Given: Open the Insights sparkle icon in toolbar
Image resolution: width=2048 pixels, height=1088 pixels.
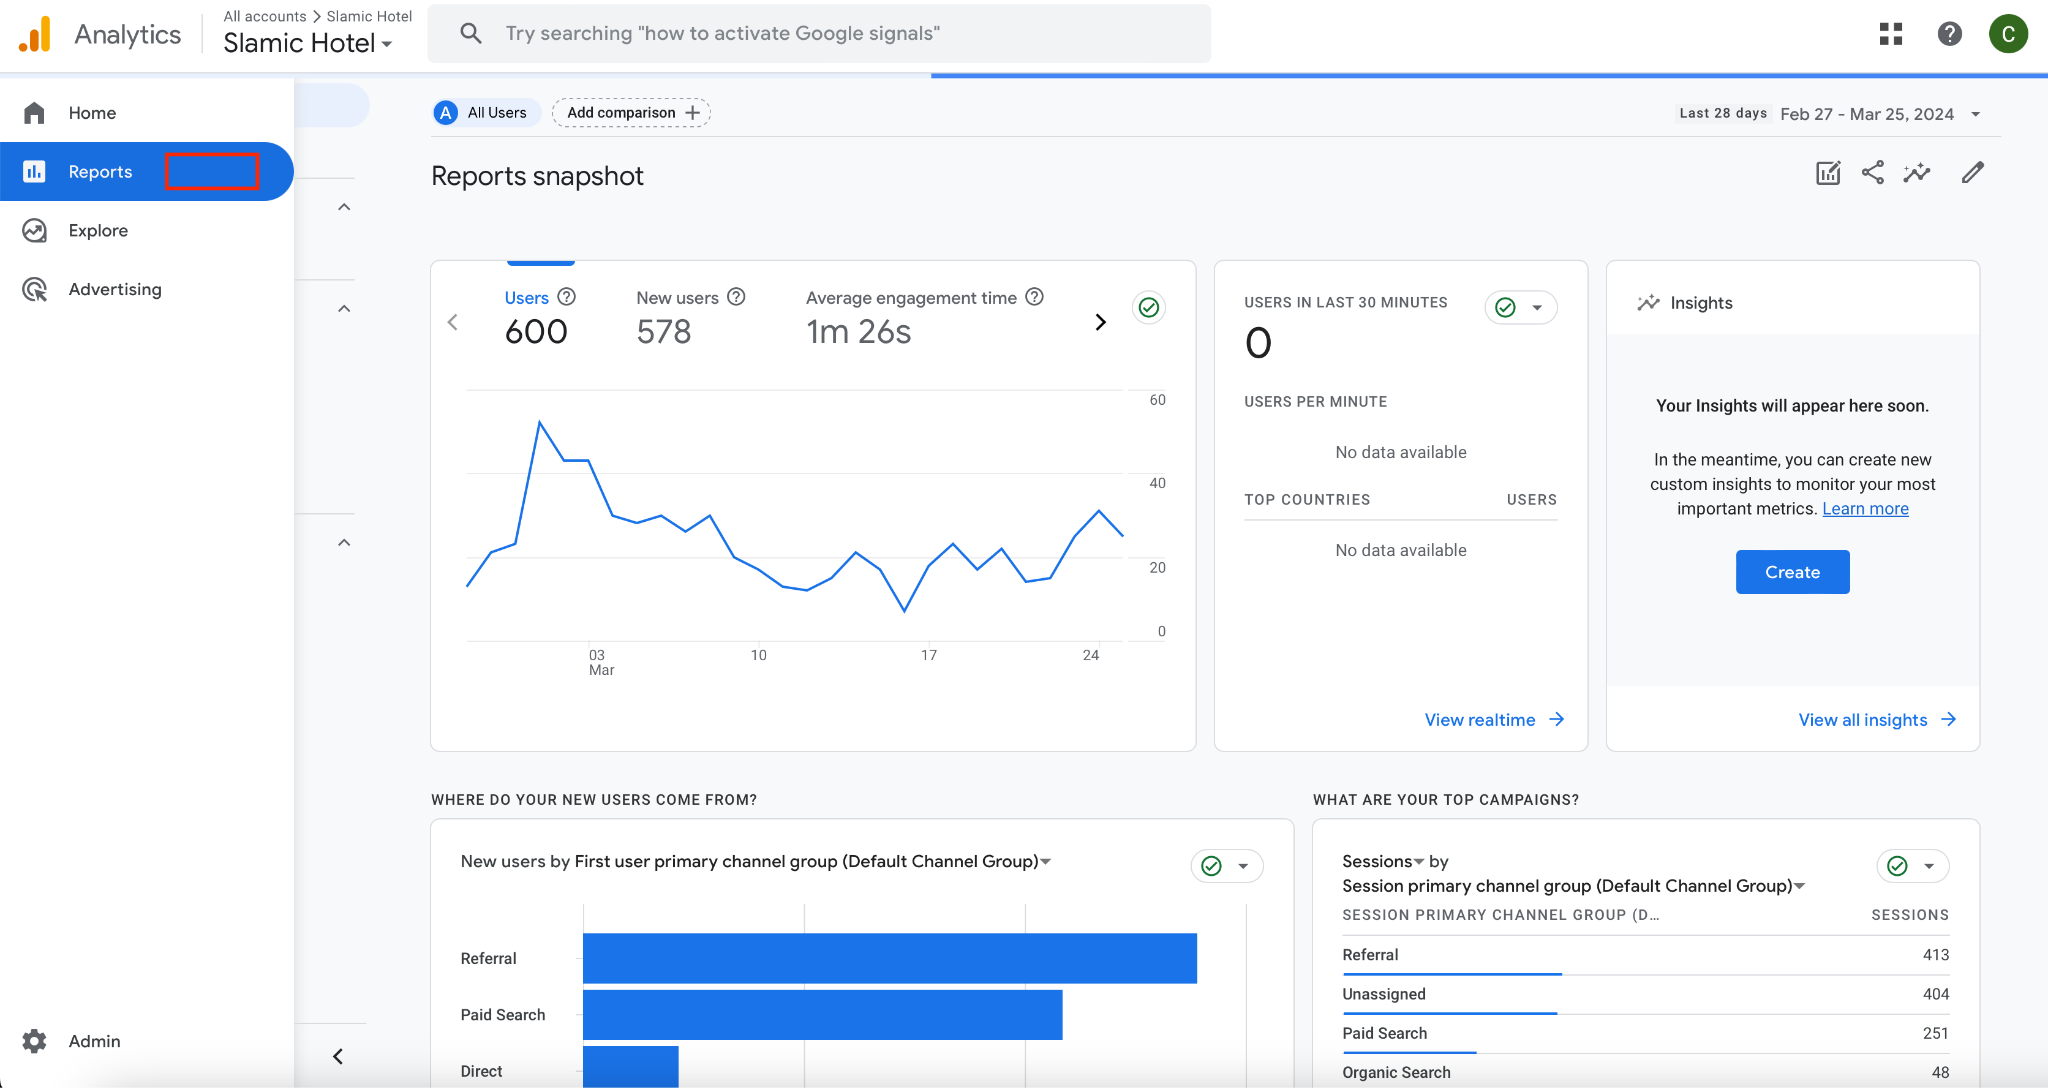Looking at the screenshot, I should pyautogui.click(x=1917, y=173).
